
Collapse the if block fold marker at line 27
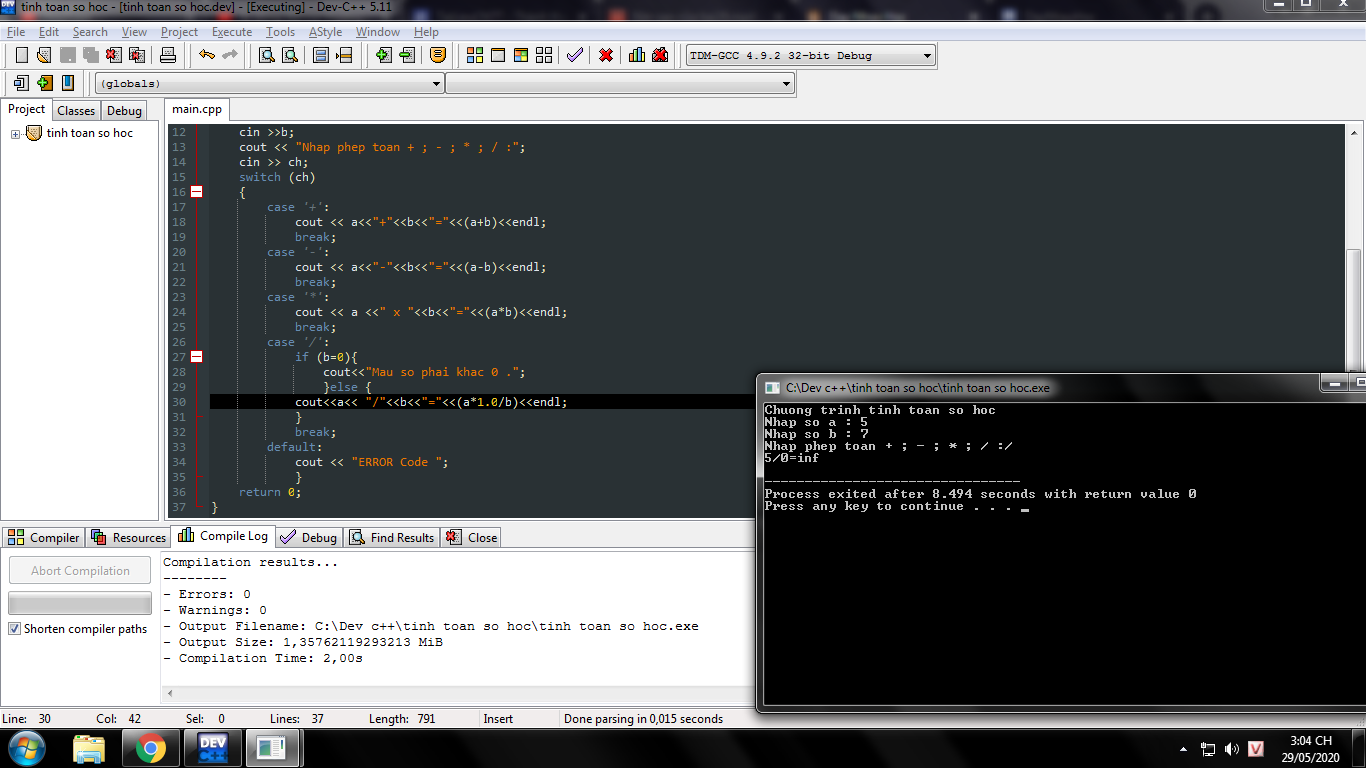coord(196,357)
